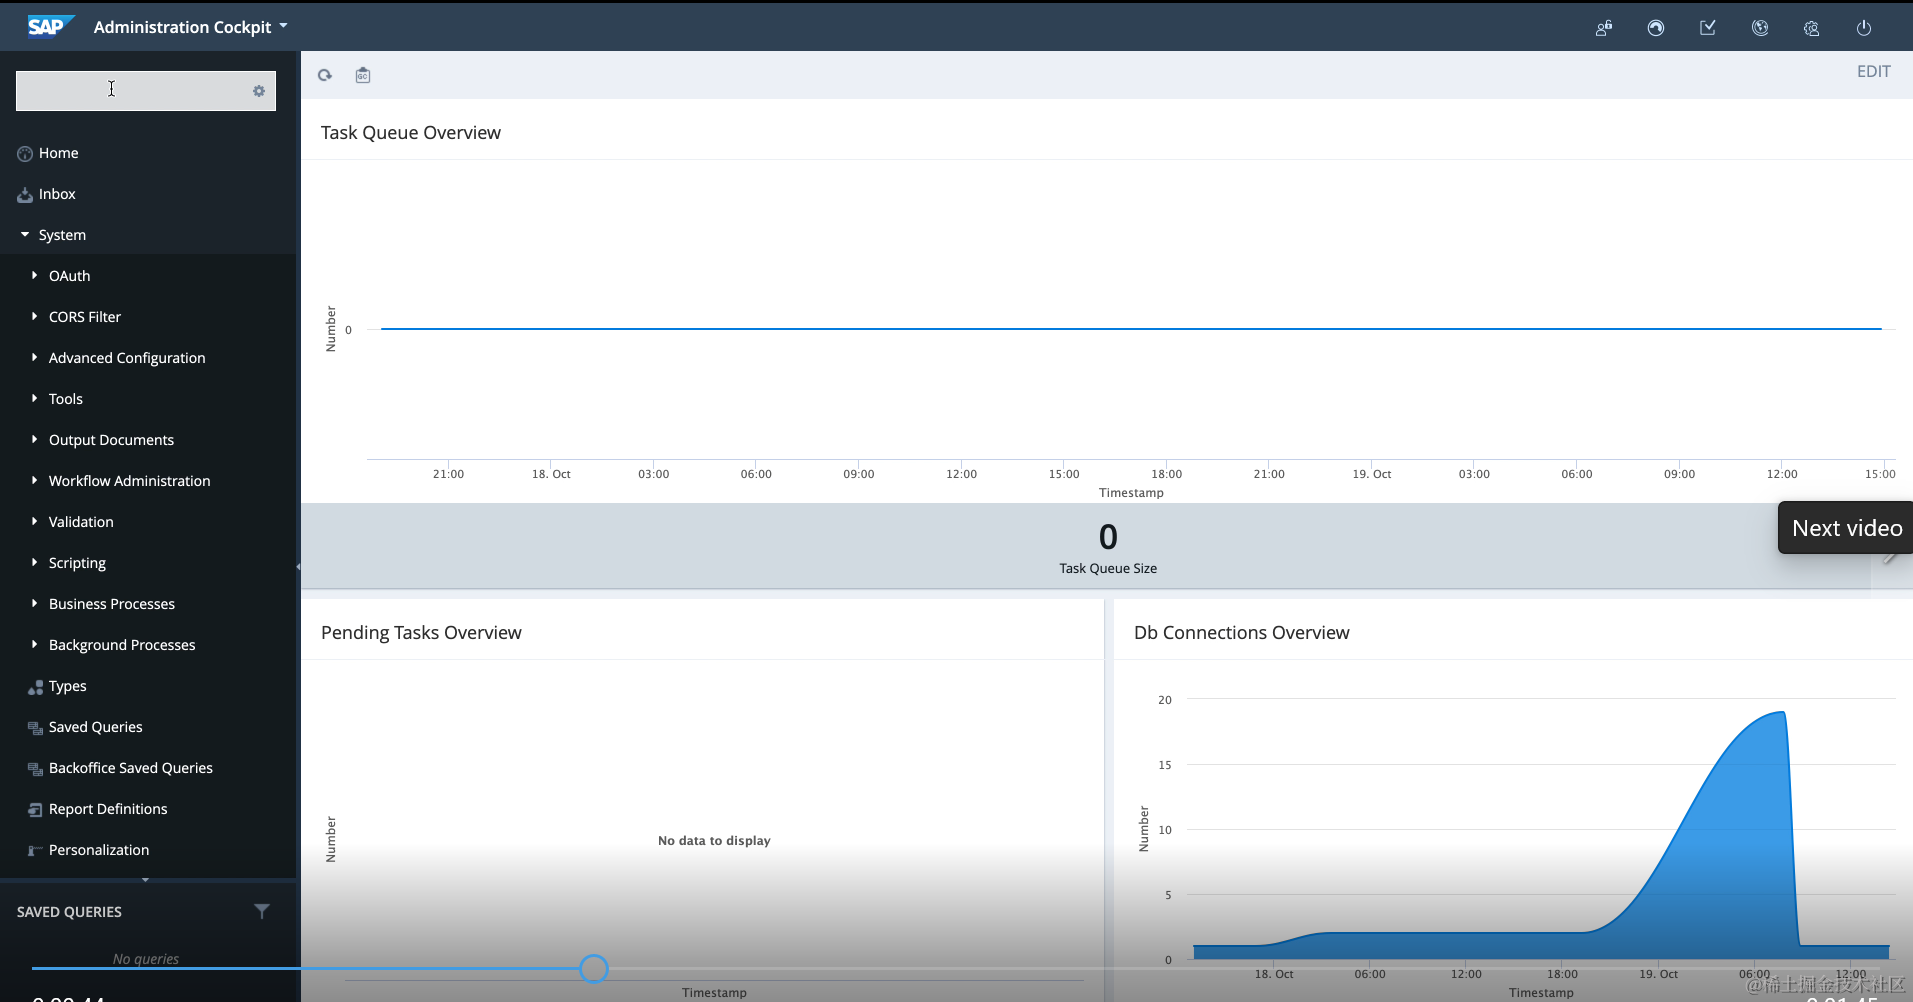Expand the Business Processes node
Image resolution: width=1913 pixels, height=1002 pixels.
(x=34, y=603)
